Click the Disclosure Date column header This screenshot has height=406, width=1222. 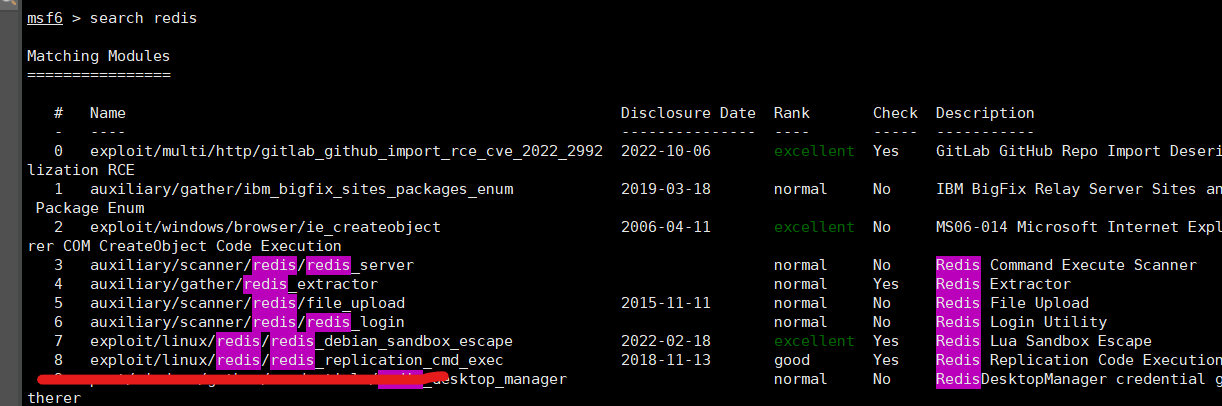coord(688,113)
